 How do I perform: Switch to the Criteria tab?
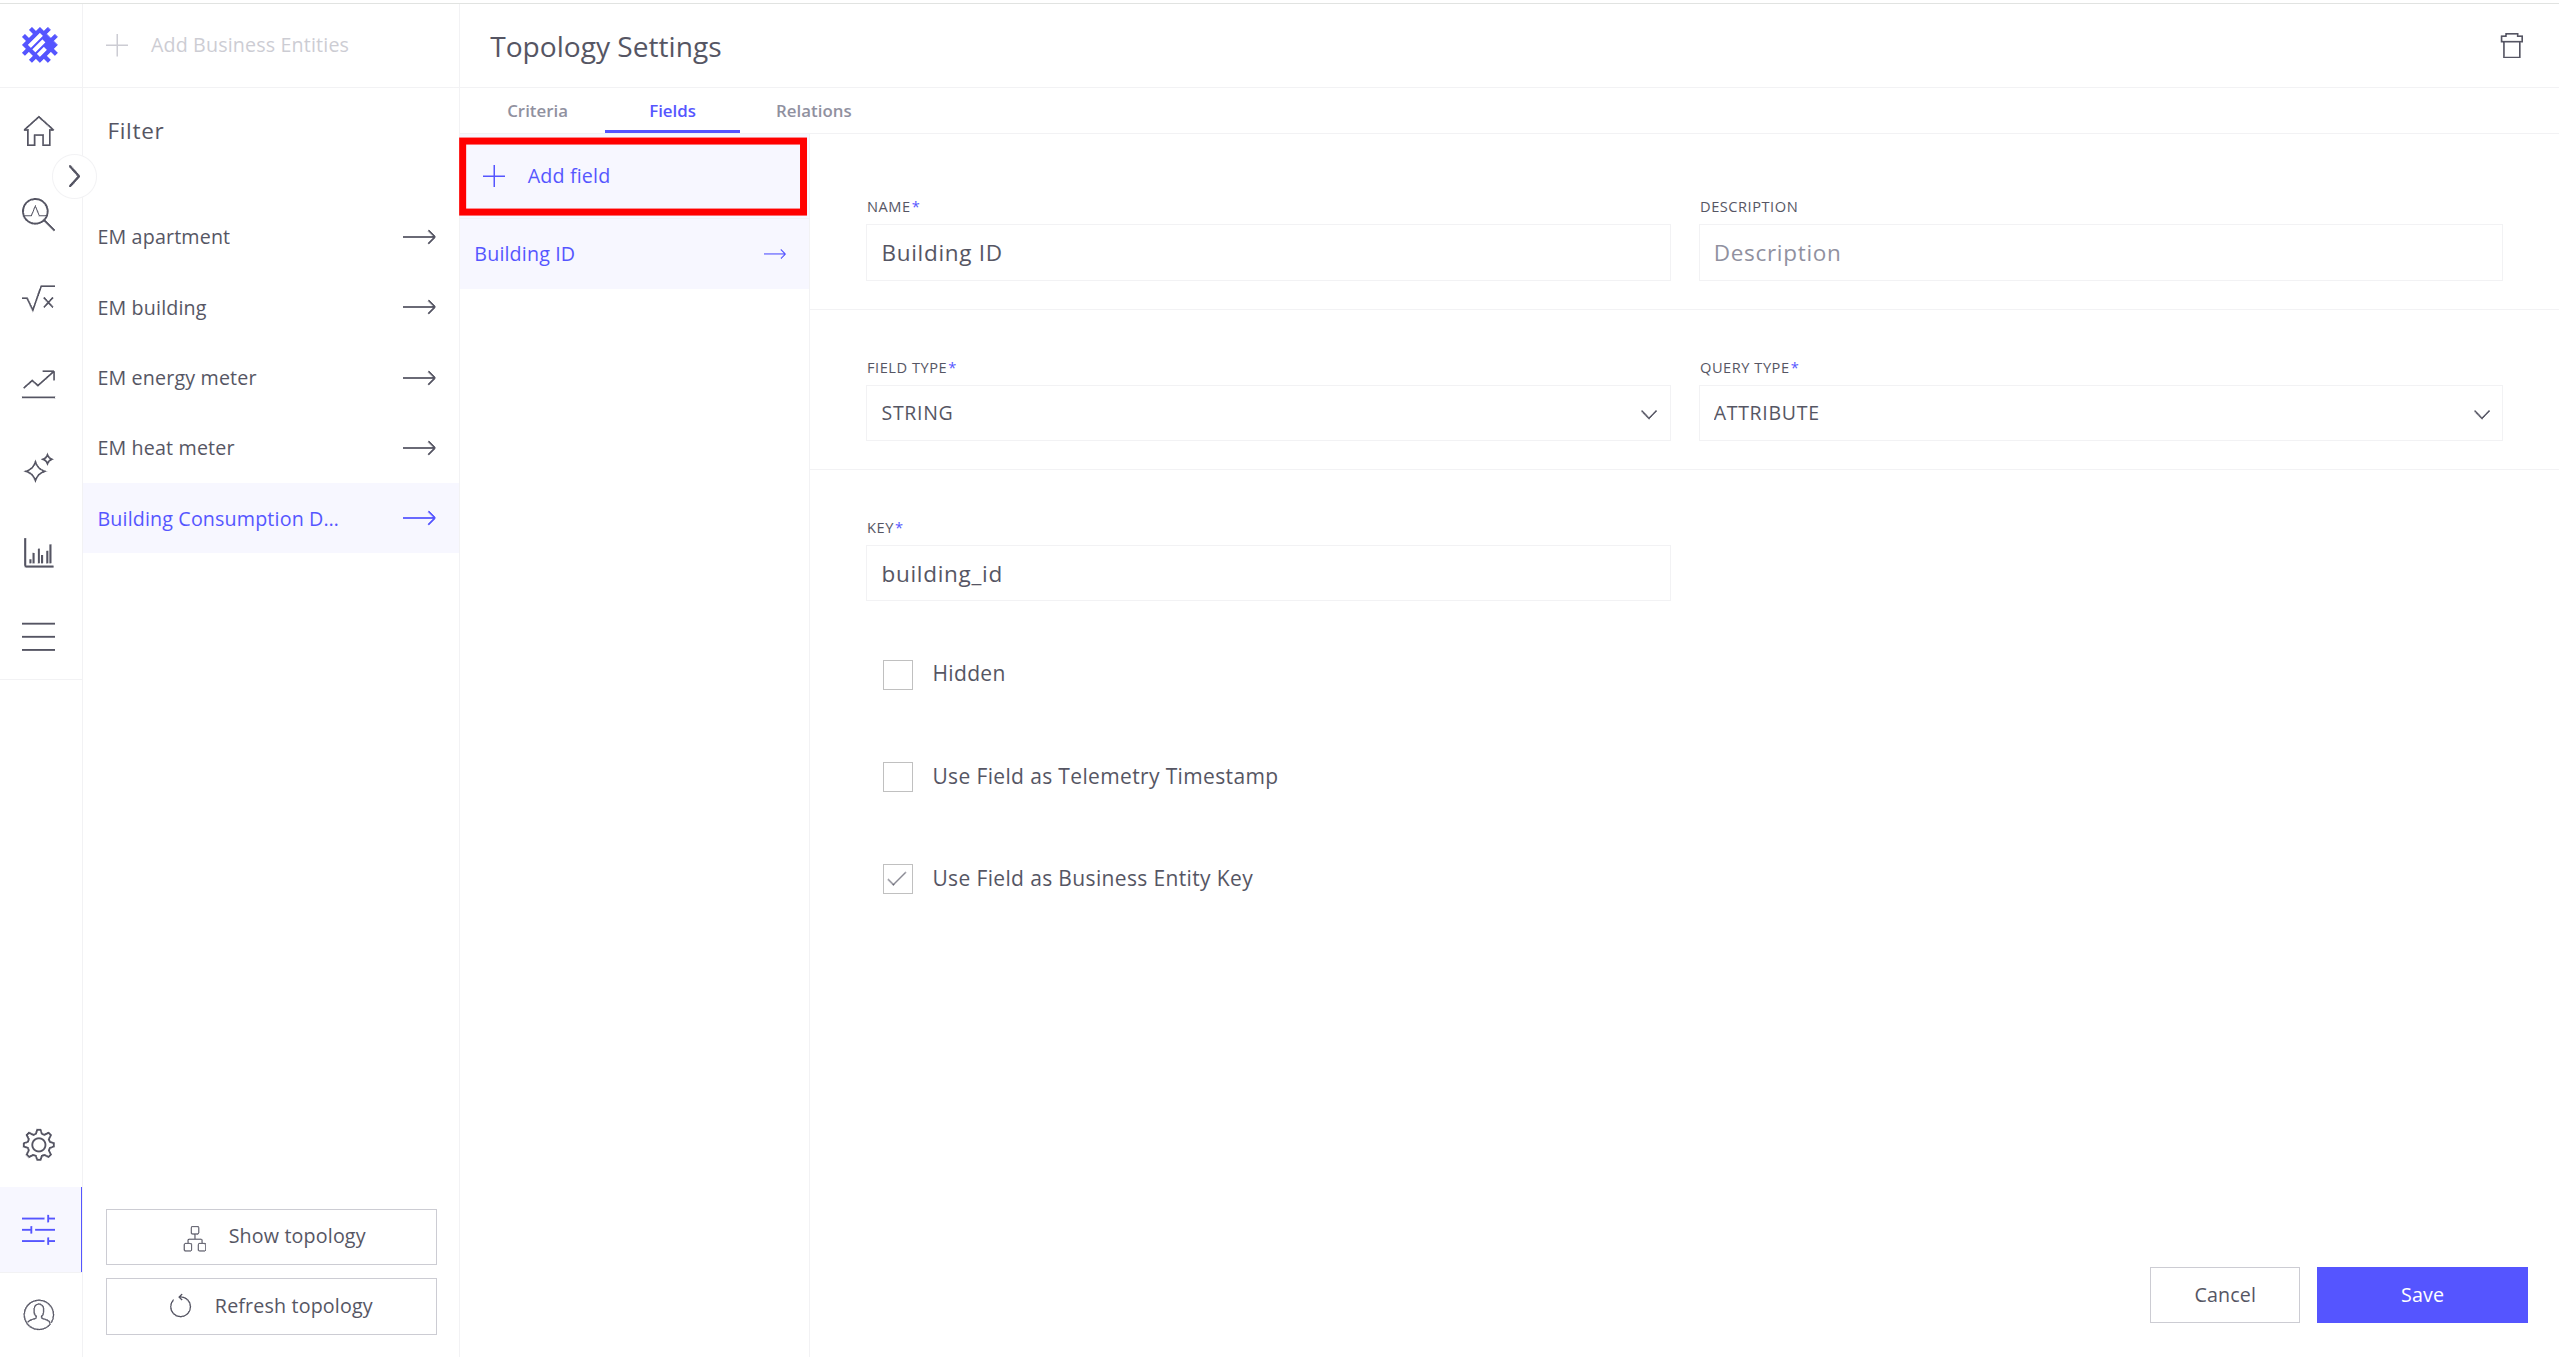537,111
